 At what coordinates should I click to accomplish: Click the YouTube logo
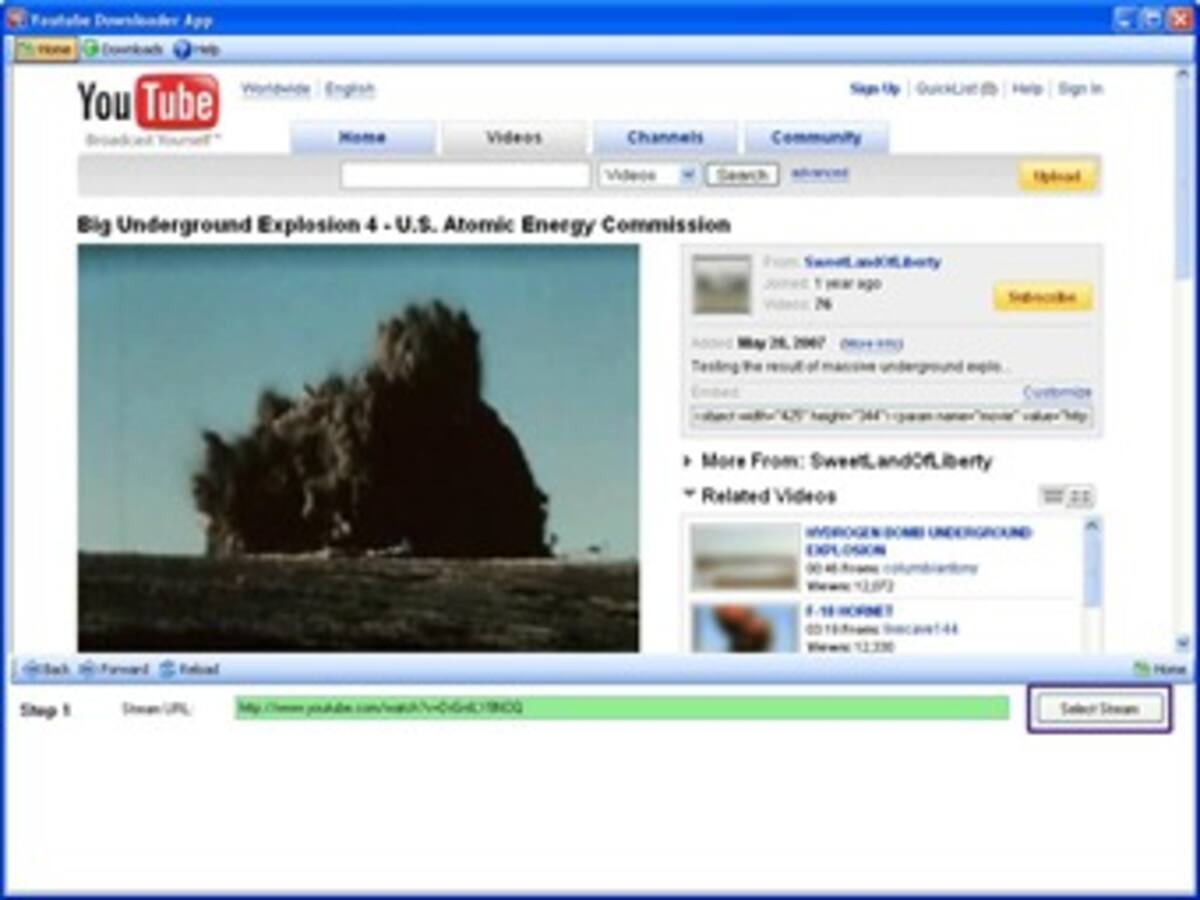click(x=148, y=103)
